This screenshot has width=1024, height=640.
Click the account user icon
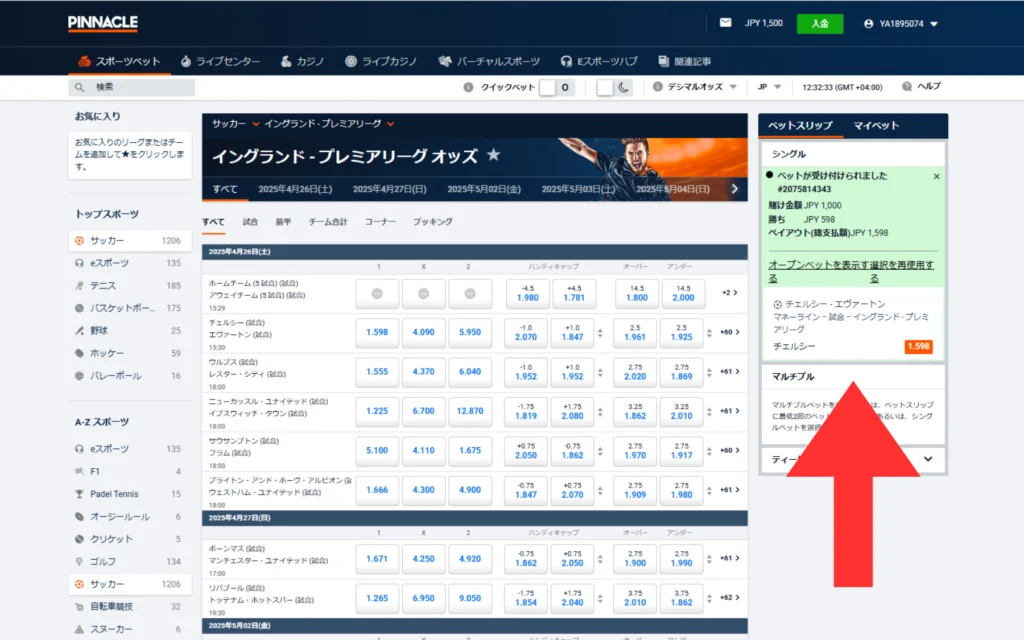pyautogui.click(x=869, y=24)
